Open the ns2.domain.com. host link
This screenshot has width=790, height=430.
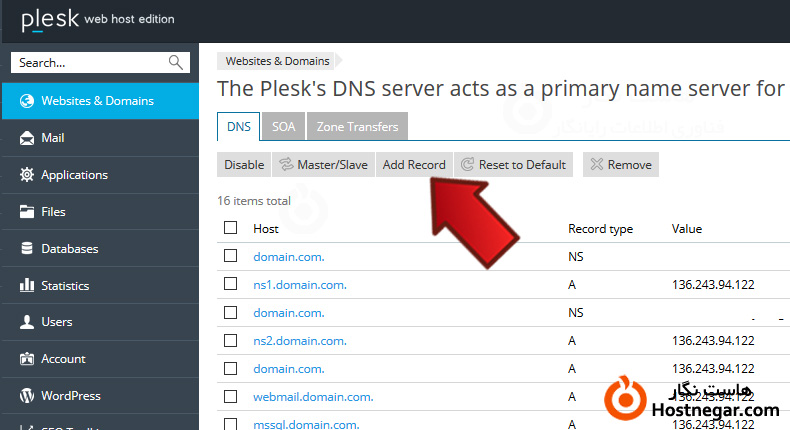[299, 341]
